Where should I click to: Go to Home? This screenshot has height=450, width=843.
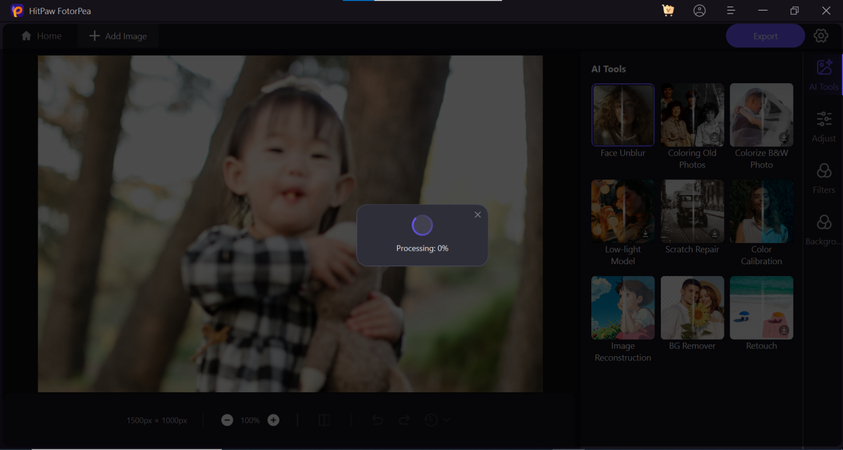click(x=41, y=36)
